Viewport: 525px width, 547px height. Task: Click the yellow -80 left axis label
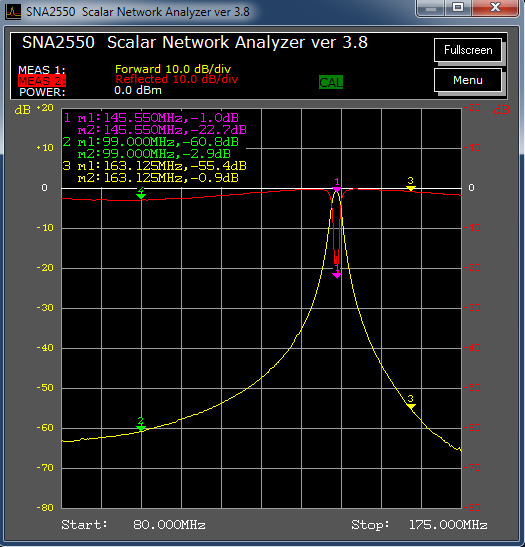point(45,508)
